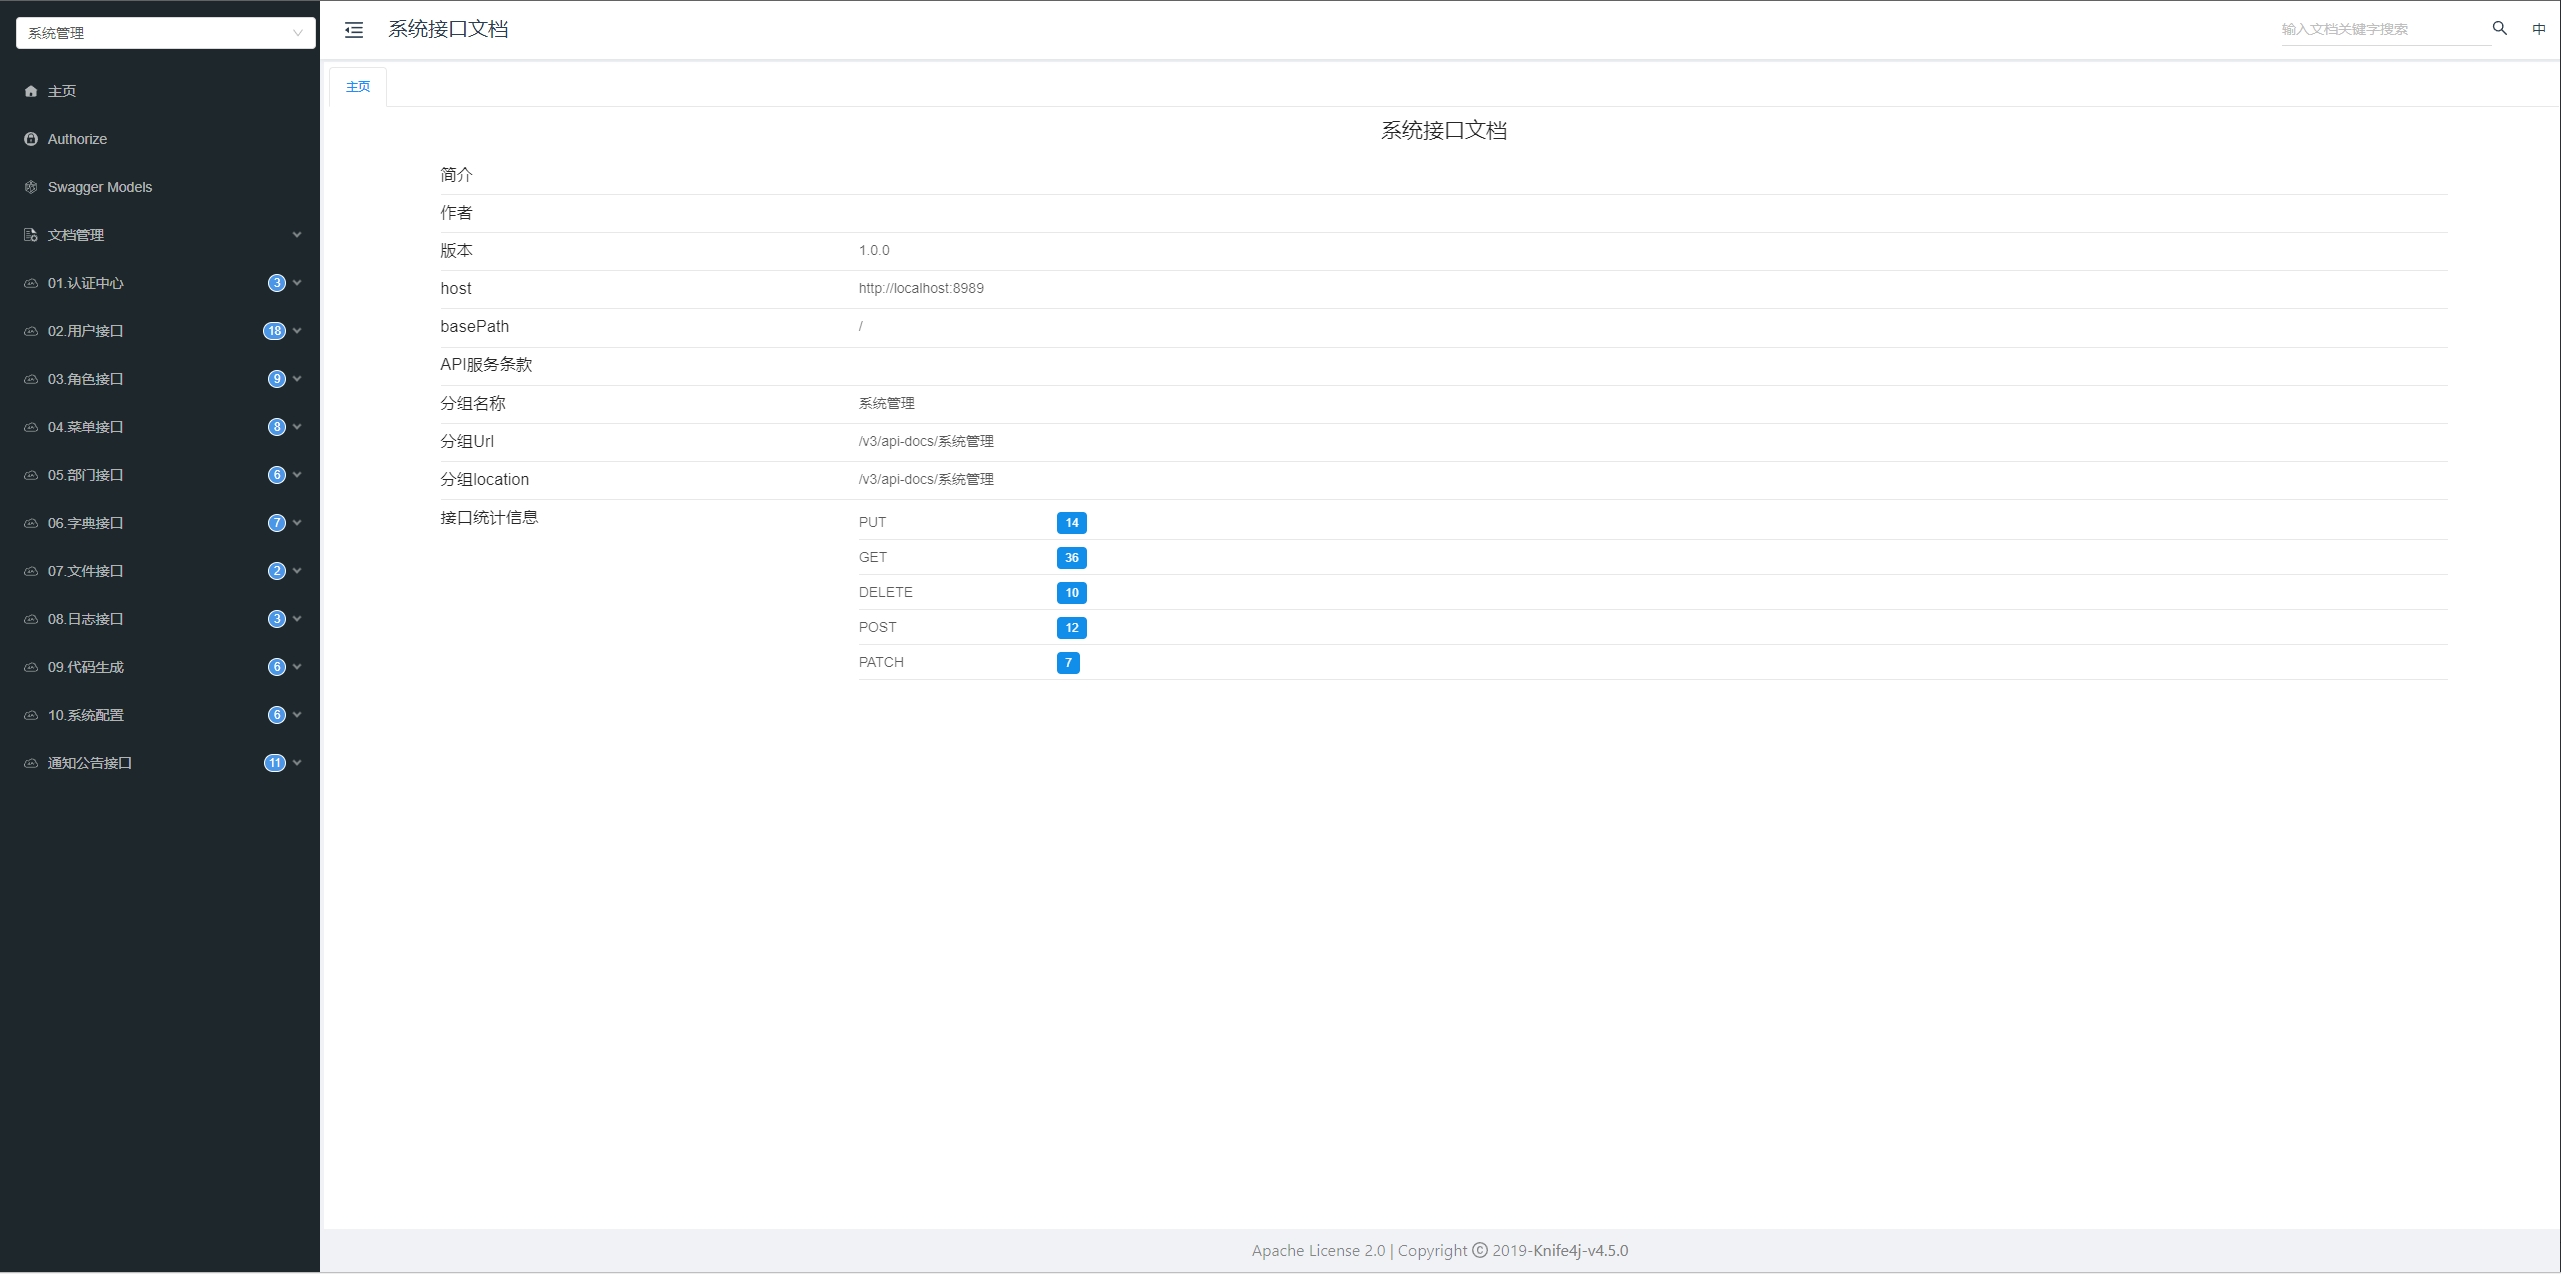Image resolution: width=2561 pixels, height=1274 pixels.
Task: Click the keyword search input field
Action: coord(2368,29)
